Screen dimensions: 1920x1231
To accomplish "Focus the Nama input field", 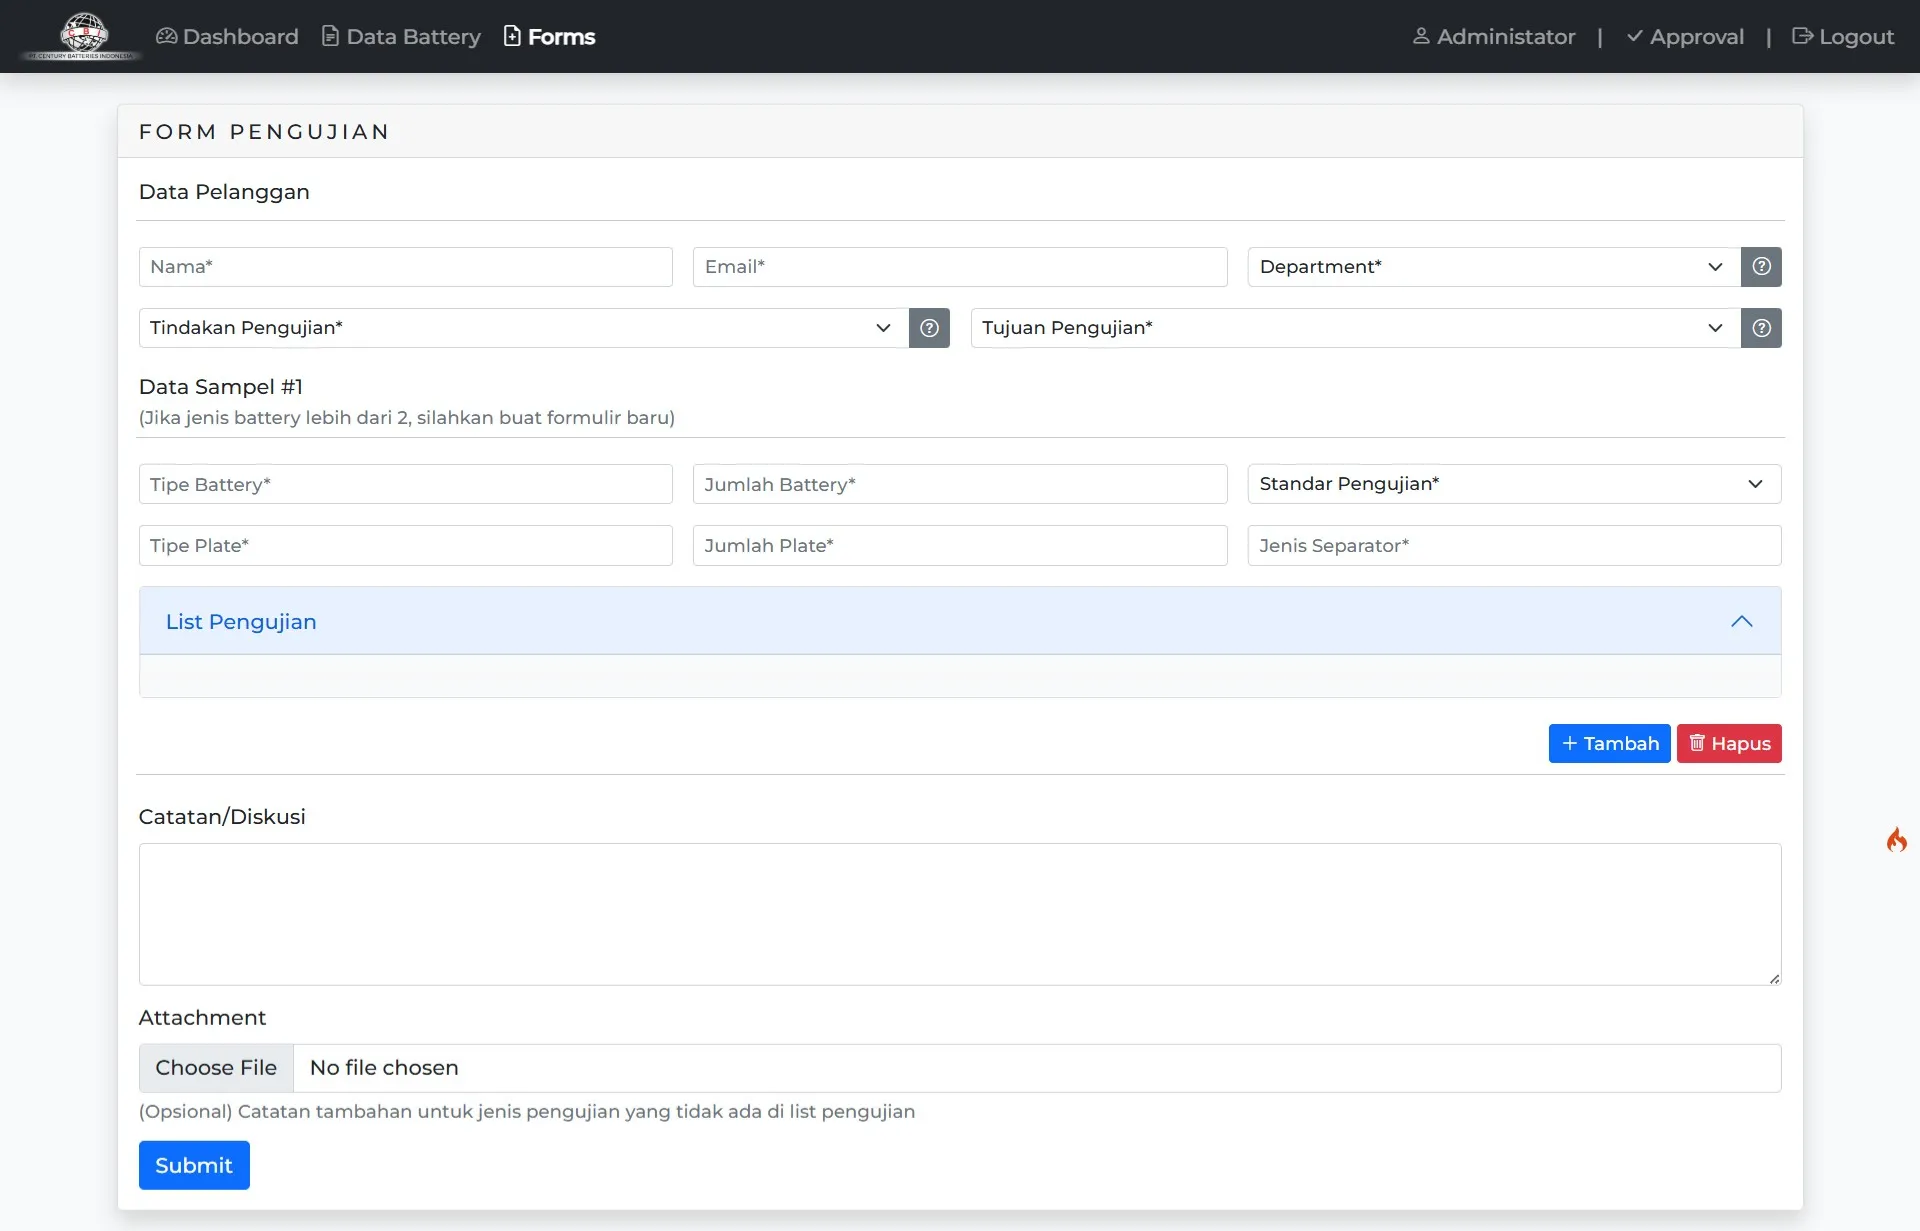I will pos(405,267).
